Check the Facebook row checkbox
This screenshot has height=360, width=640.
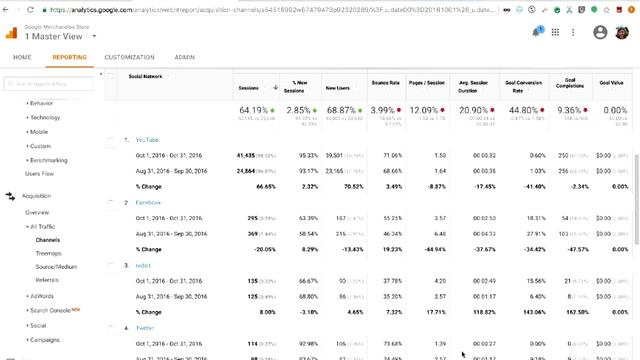111,202
